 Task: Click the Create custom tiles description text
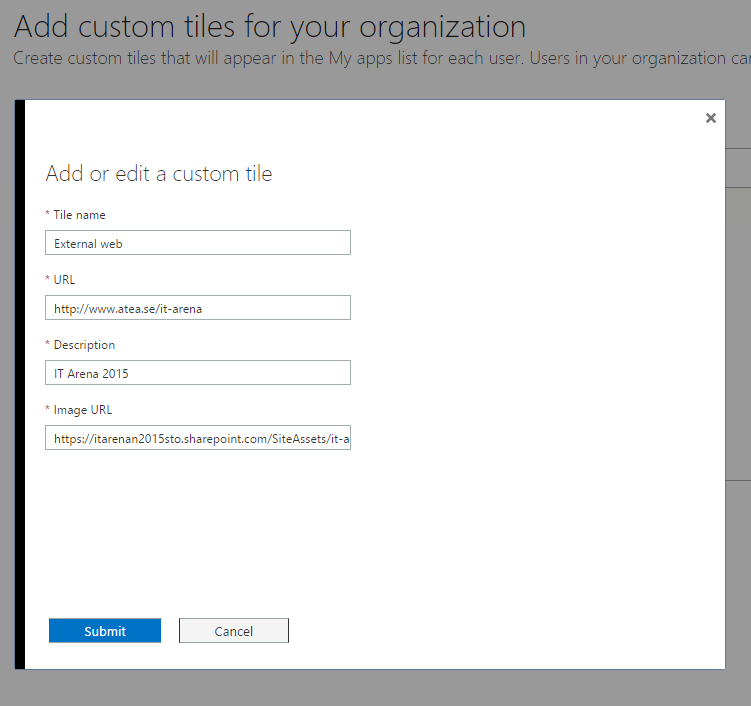point(380,58)
